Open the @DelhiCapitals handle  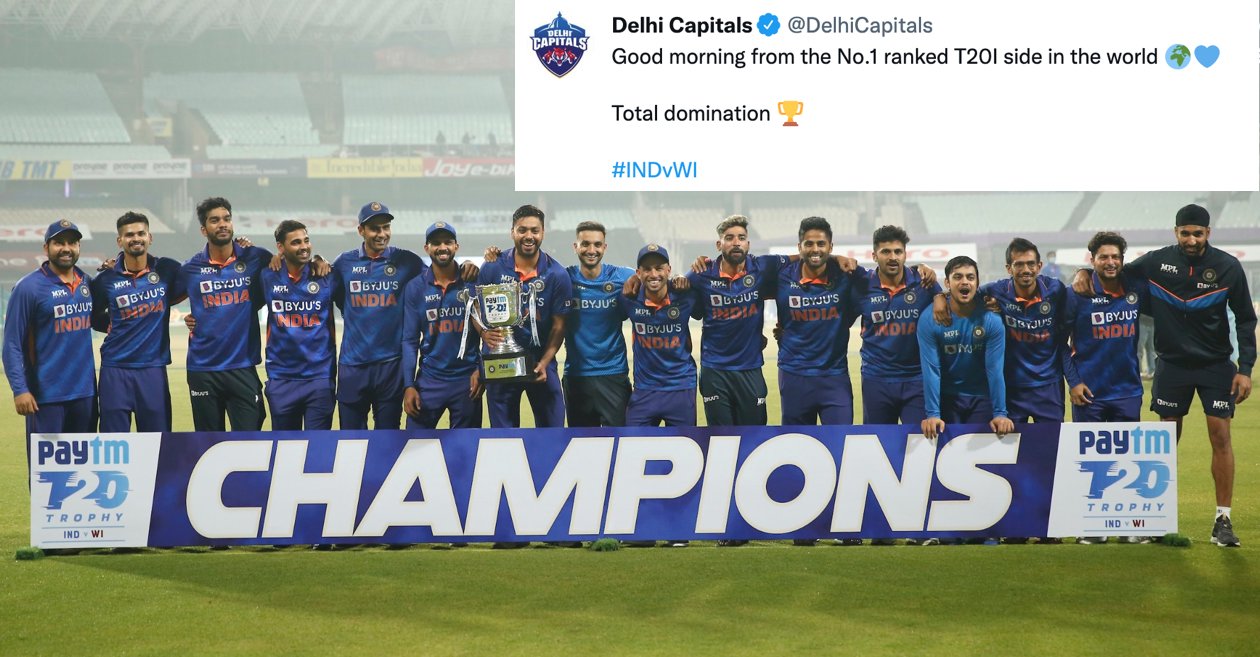tap(860, 26)
